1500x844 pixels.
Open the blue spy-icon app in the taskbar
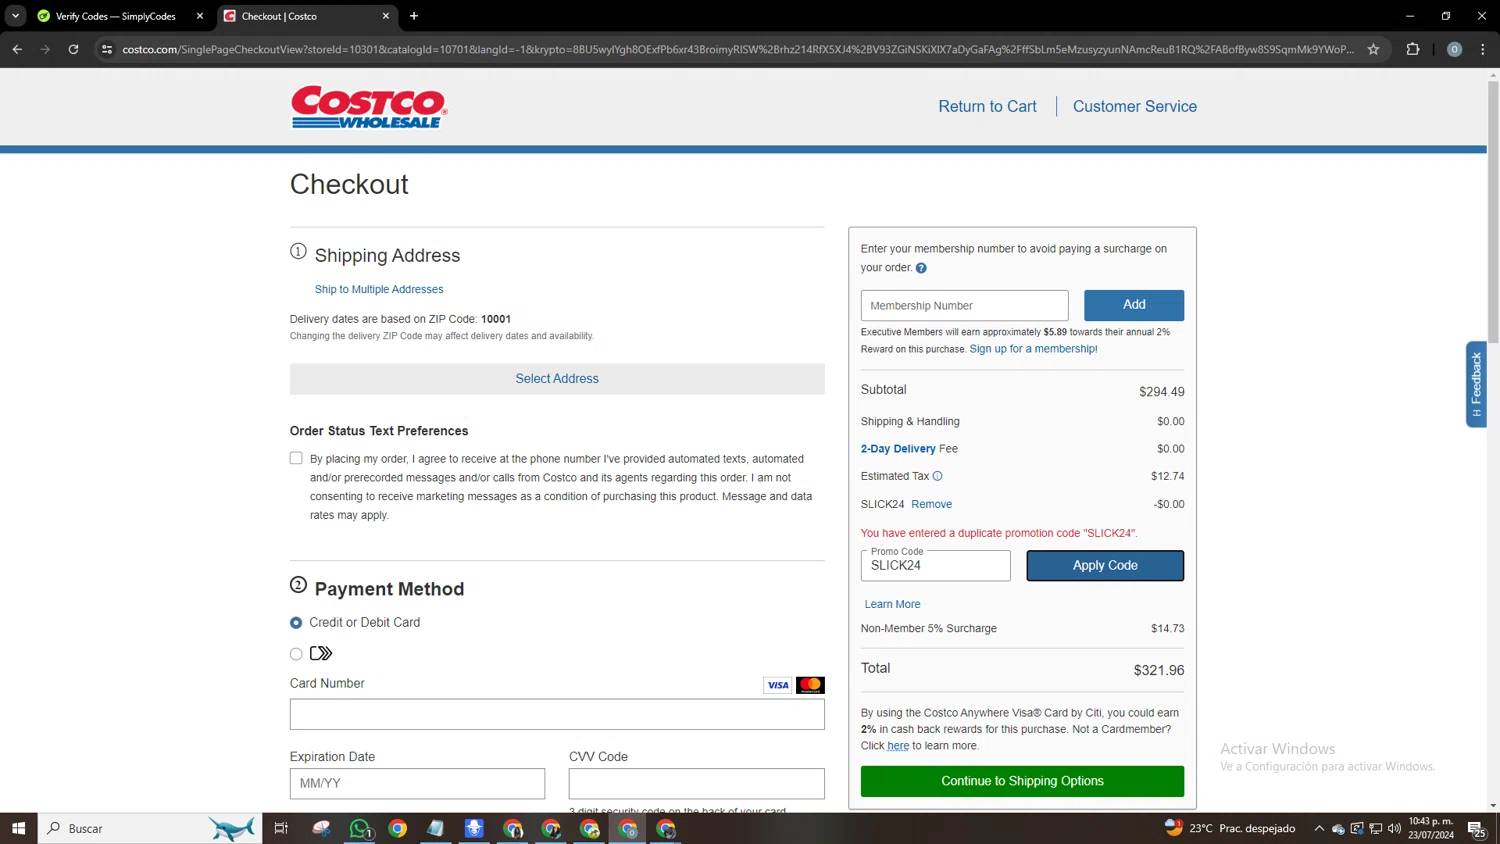coord(474,828)
